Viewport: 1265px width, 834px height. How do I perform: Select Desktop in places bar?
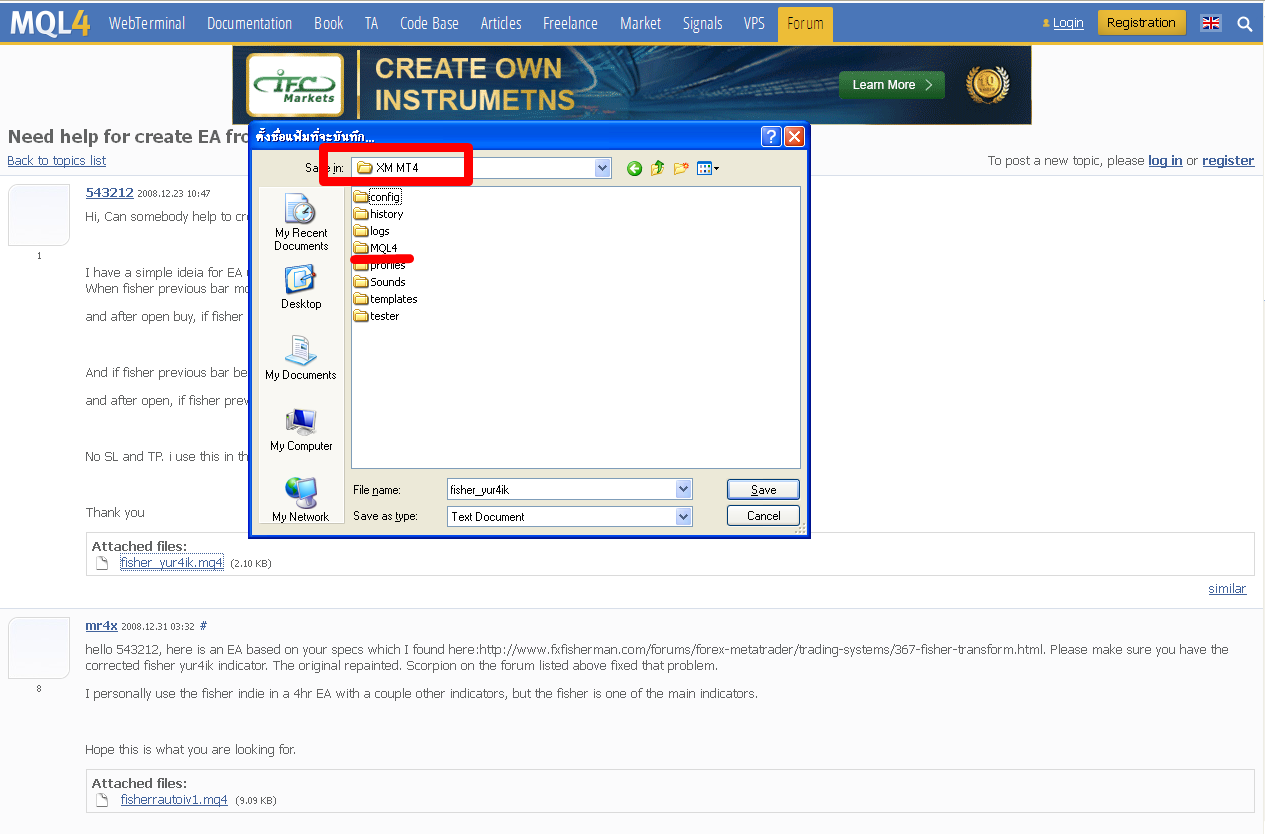[301, 288]
